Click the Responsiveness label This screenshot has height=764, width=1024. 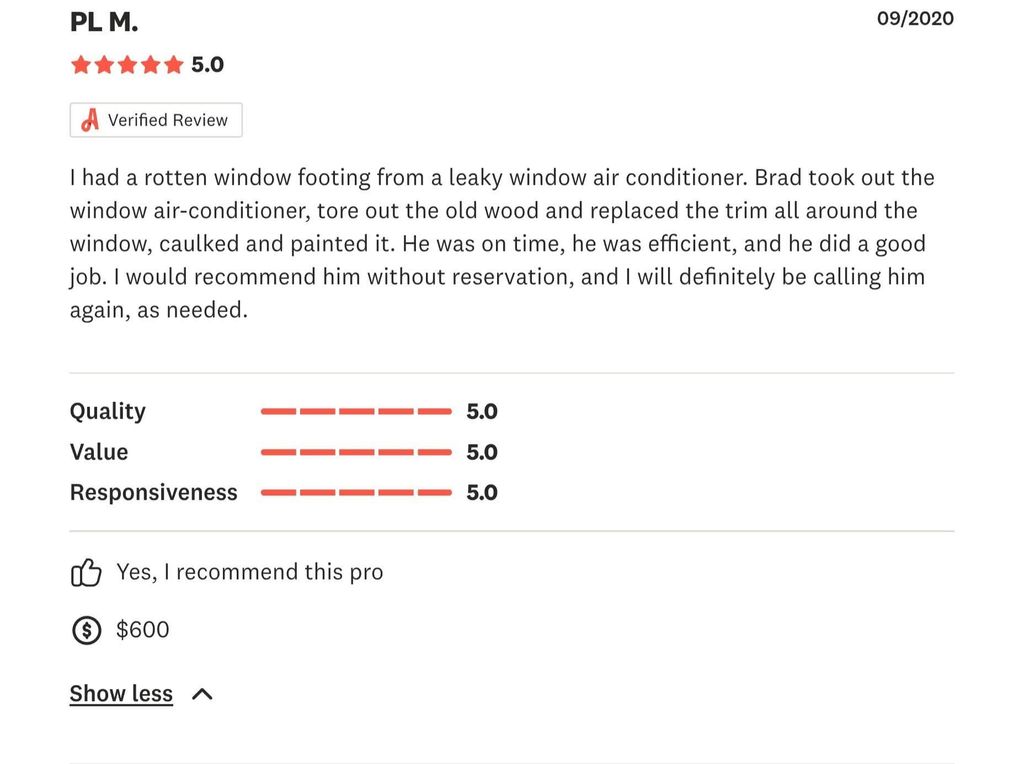(153, 492)
